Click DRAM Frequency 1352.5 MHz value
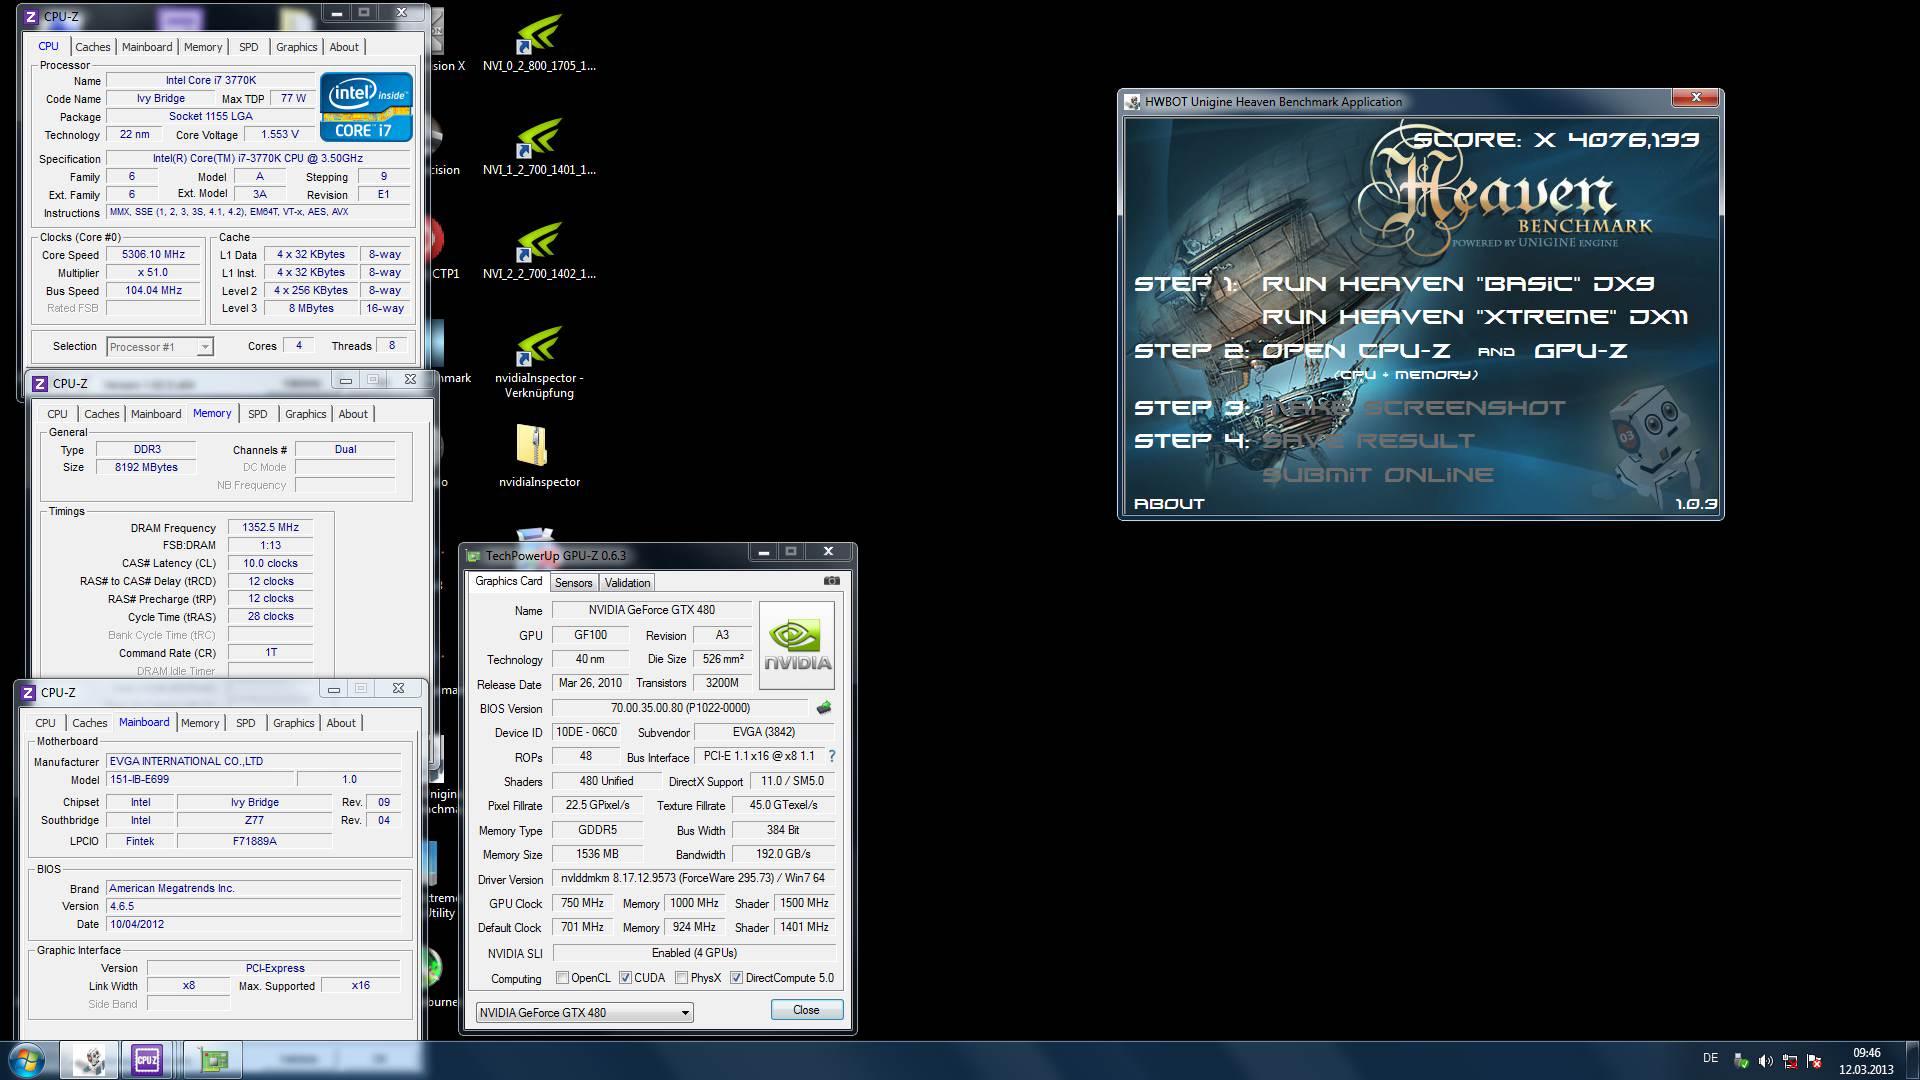This screenshot has width=1920, height=1080. 270,527
